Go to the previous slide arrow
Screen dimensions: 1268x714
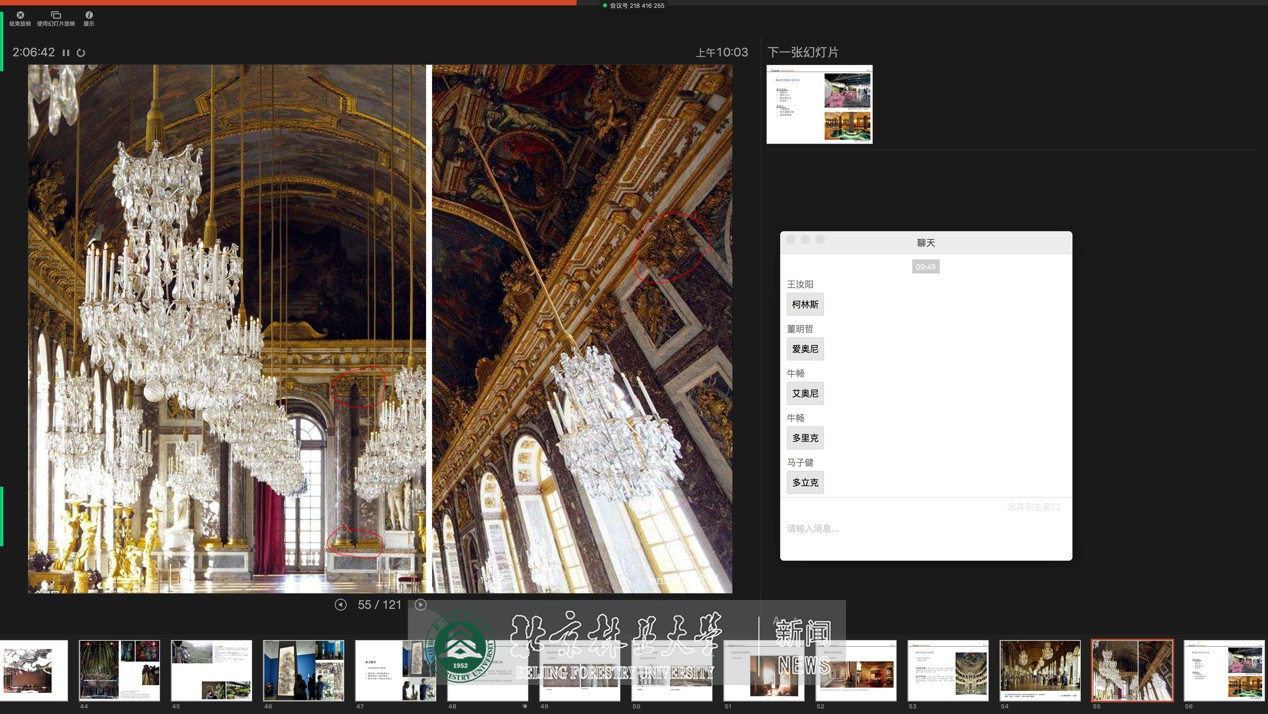[x=340, y=605]
